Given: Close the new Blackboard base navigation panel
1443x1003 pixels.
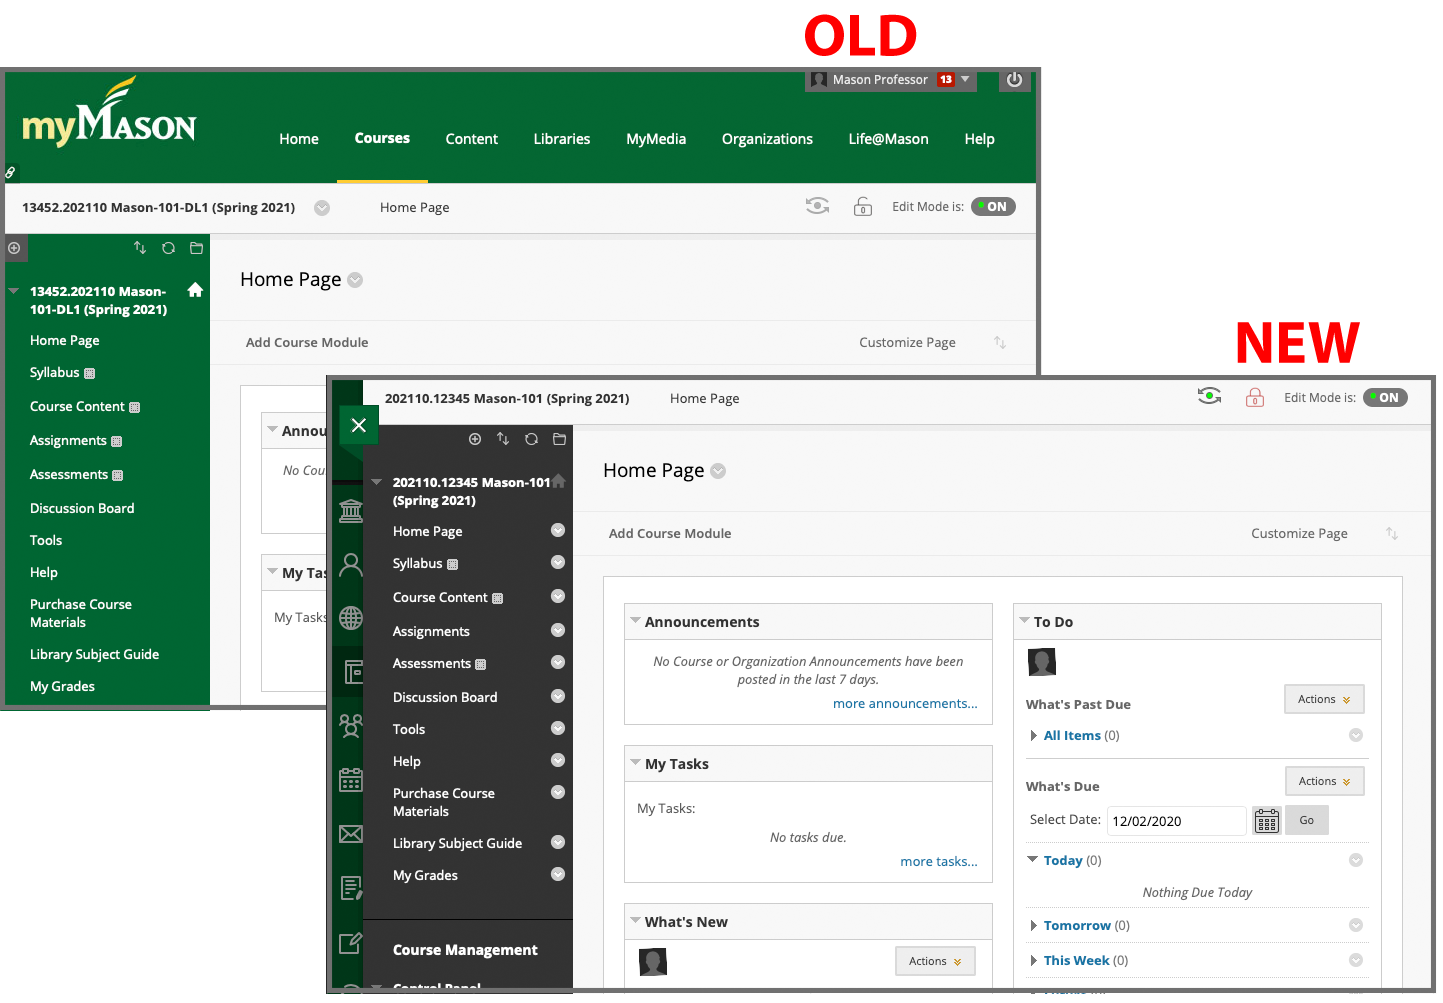Looking at the screenshot, I should click(x=359, y=425).
